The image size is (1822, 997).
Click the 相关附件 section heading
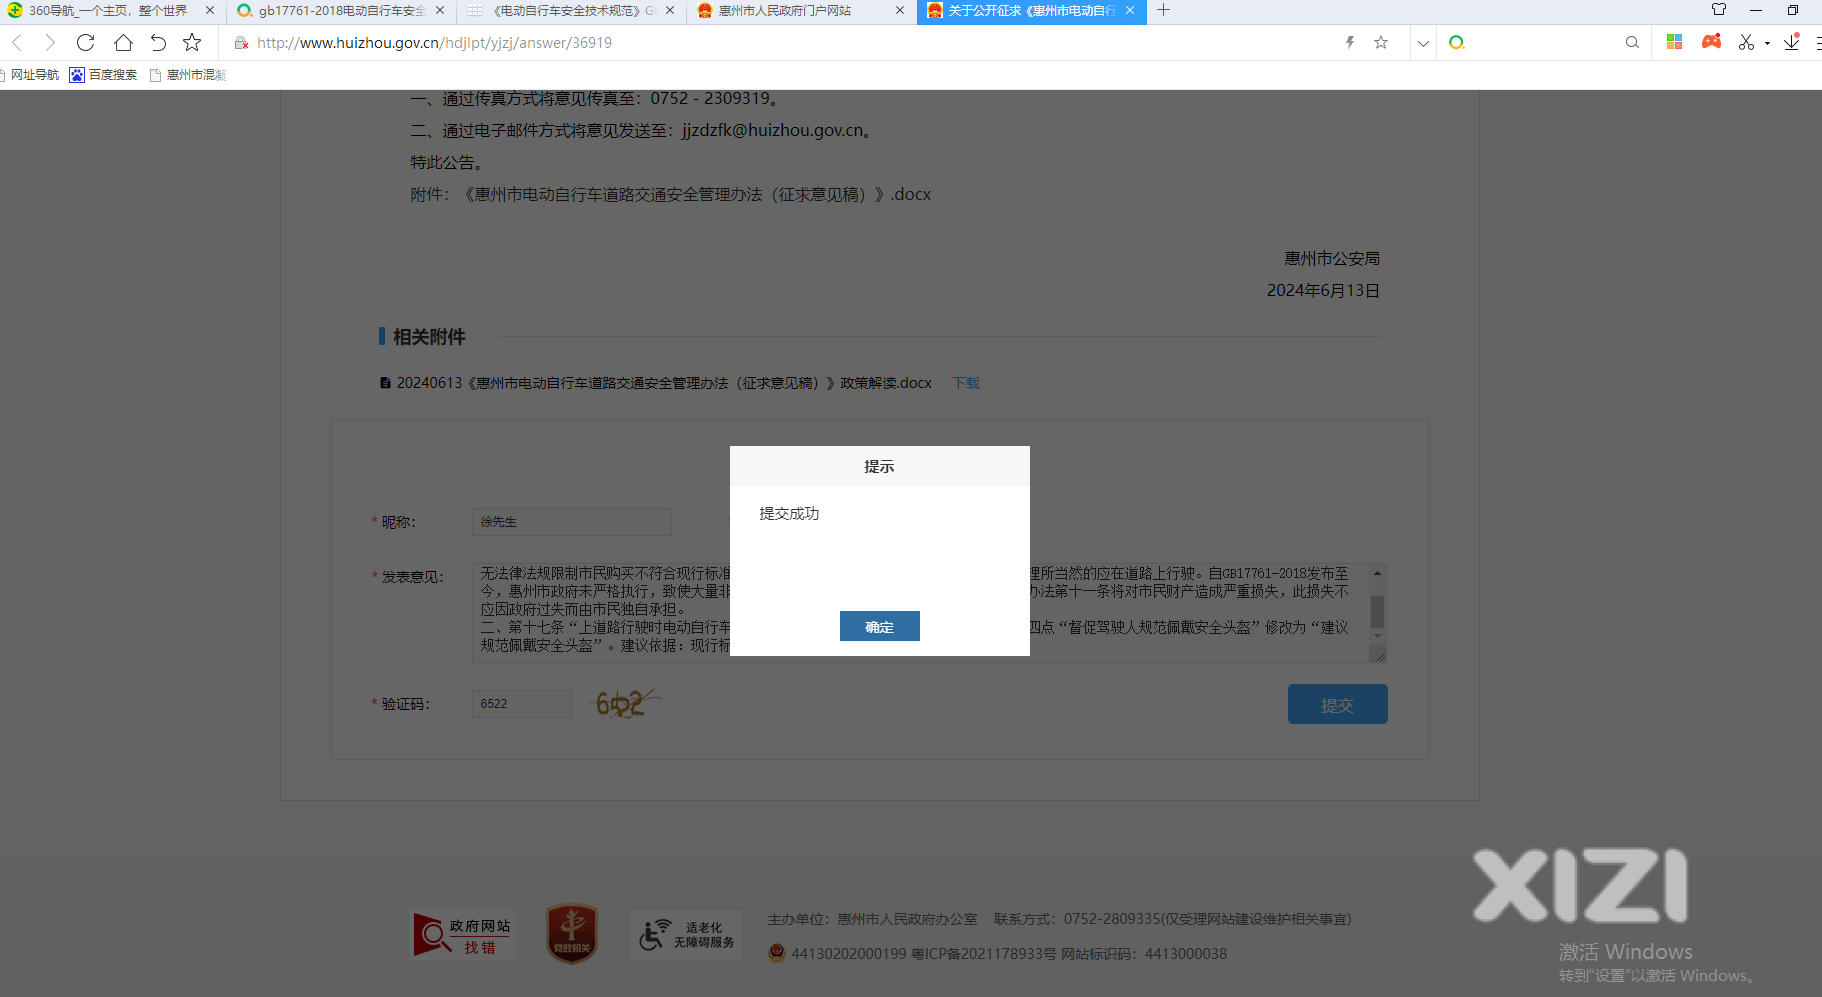(x=429, y=337)
